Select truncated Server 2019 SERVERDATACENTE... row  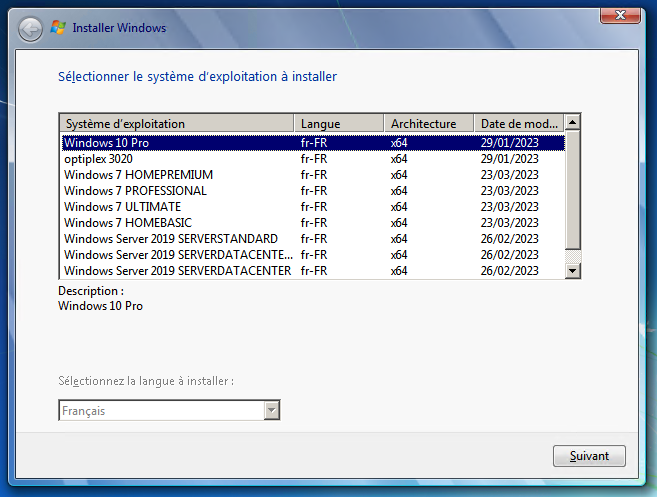178,255
